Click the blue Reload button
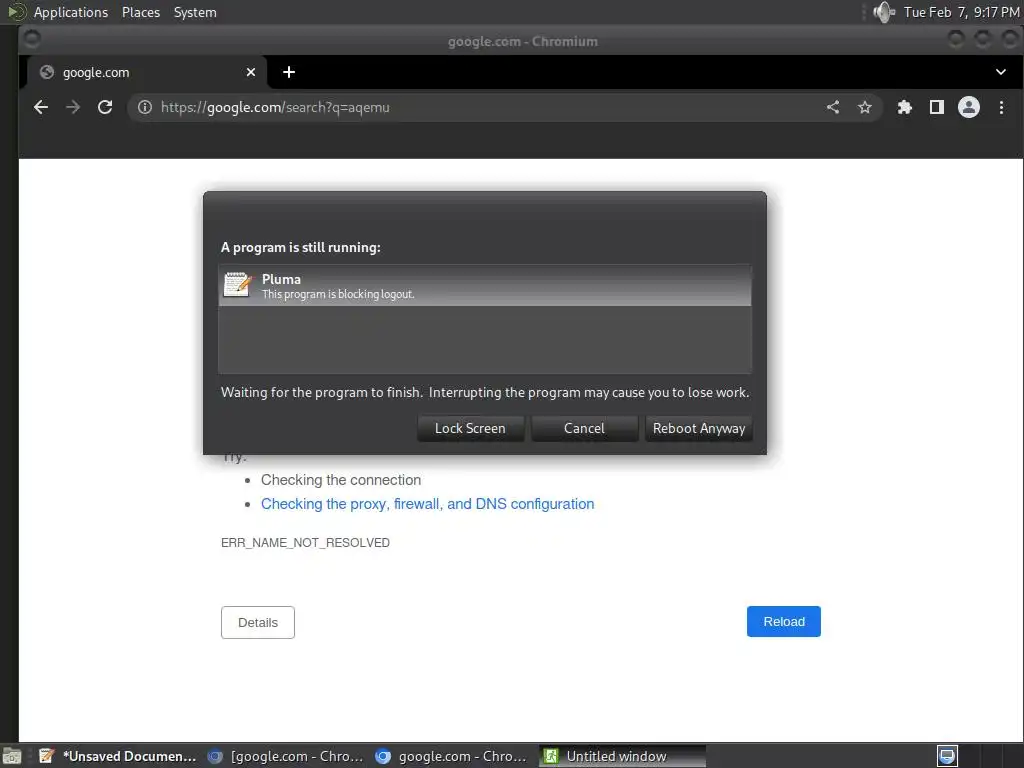The width and height of the screenshot is (1024, 768). pyautogui.click(x=784, y=622)
